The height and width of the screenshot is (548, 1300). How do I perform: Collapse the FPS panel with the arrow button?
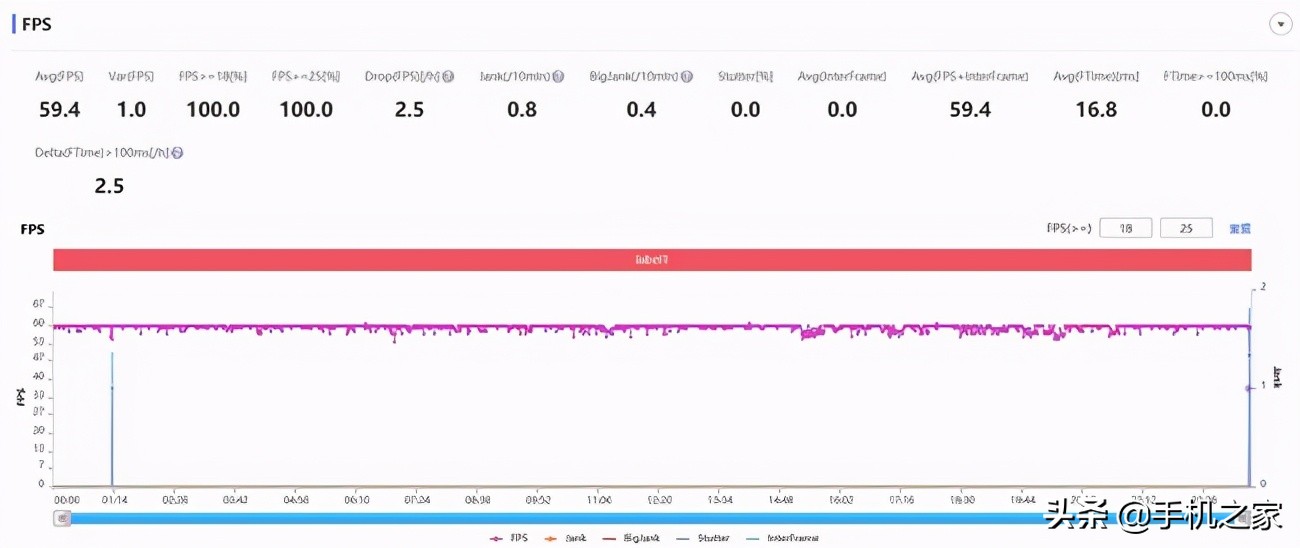point(1280,24)
